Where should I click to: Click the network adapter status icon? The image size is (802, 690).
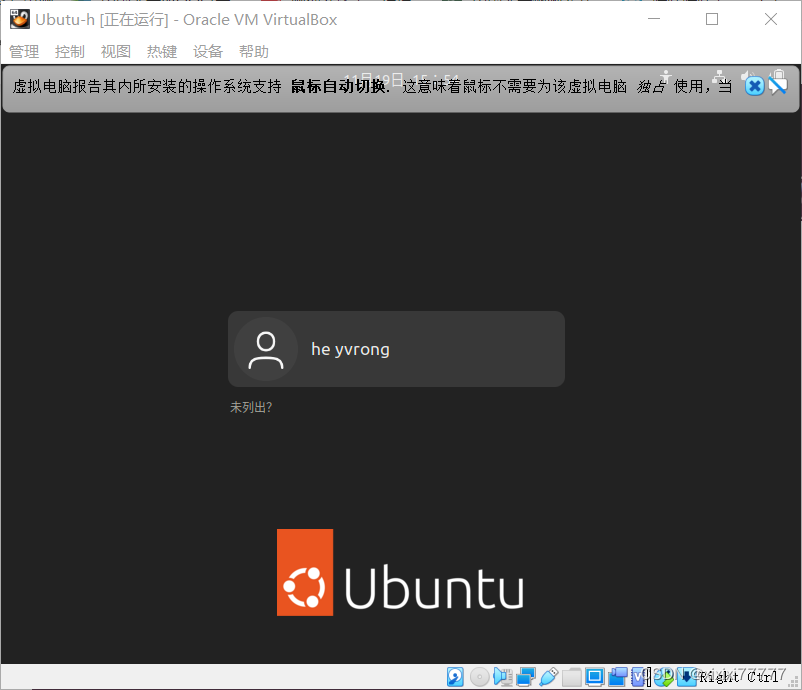[x=526, y=677]
